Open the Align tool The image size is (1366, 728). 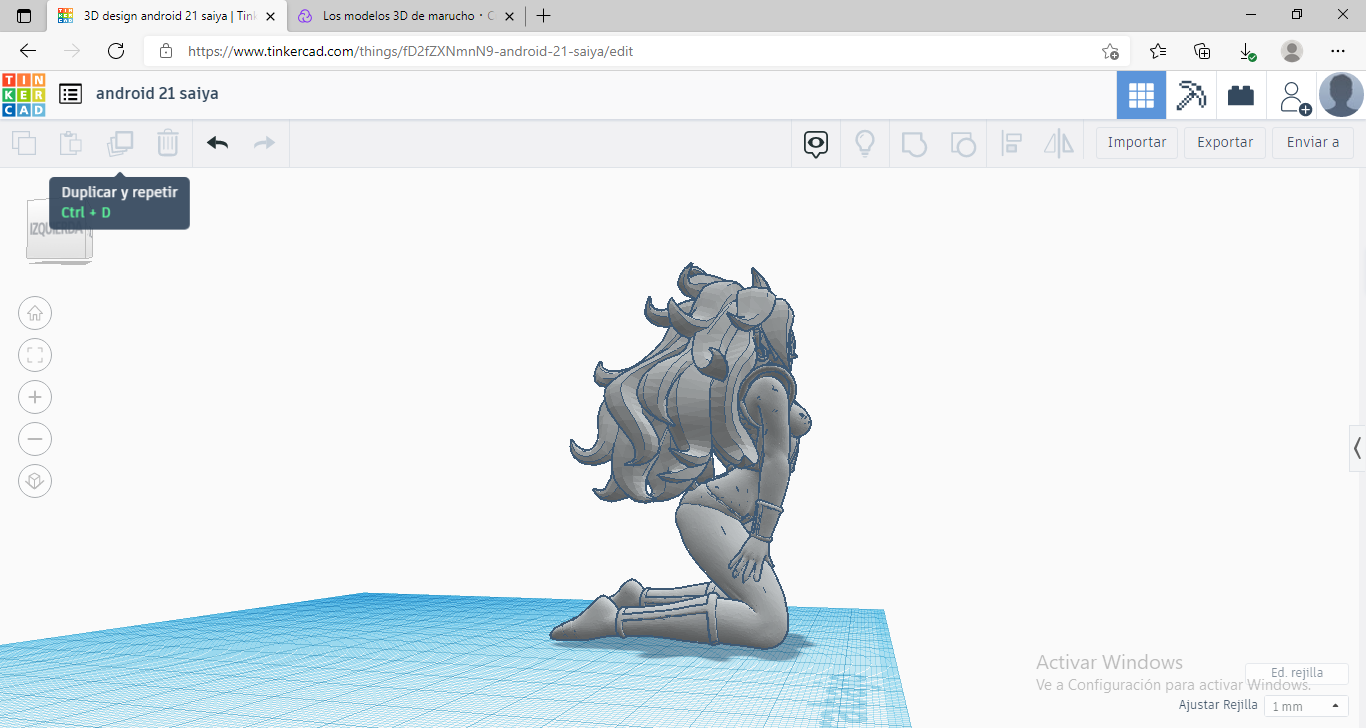tap(1011, 143)
